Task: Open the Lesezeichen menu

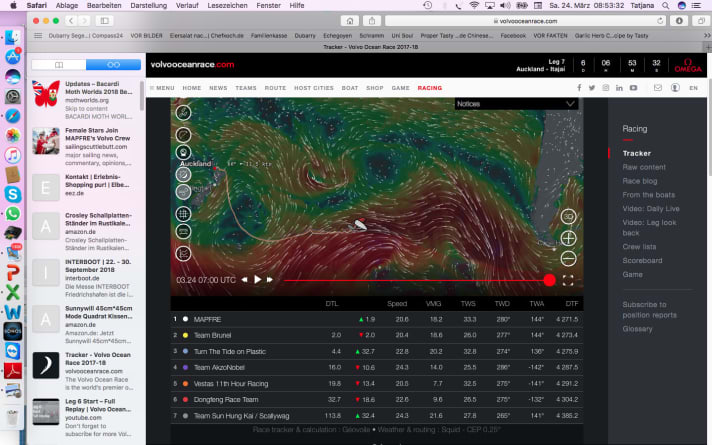Action: click(x=227, y=5)
